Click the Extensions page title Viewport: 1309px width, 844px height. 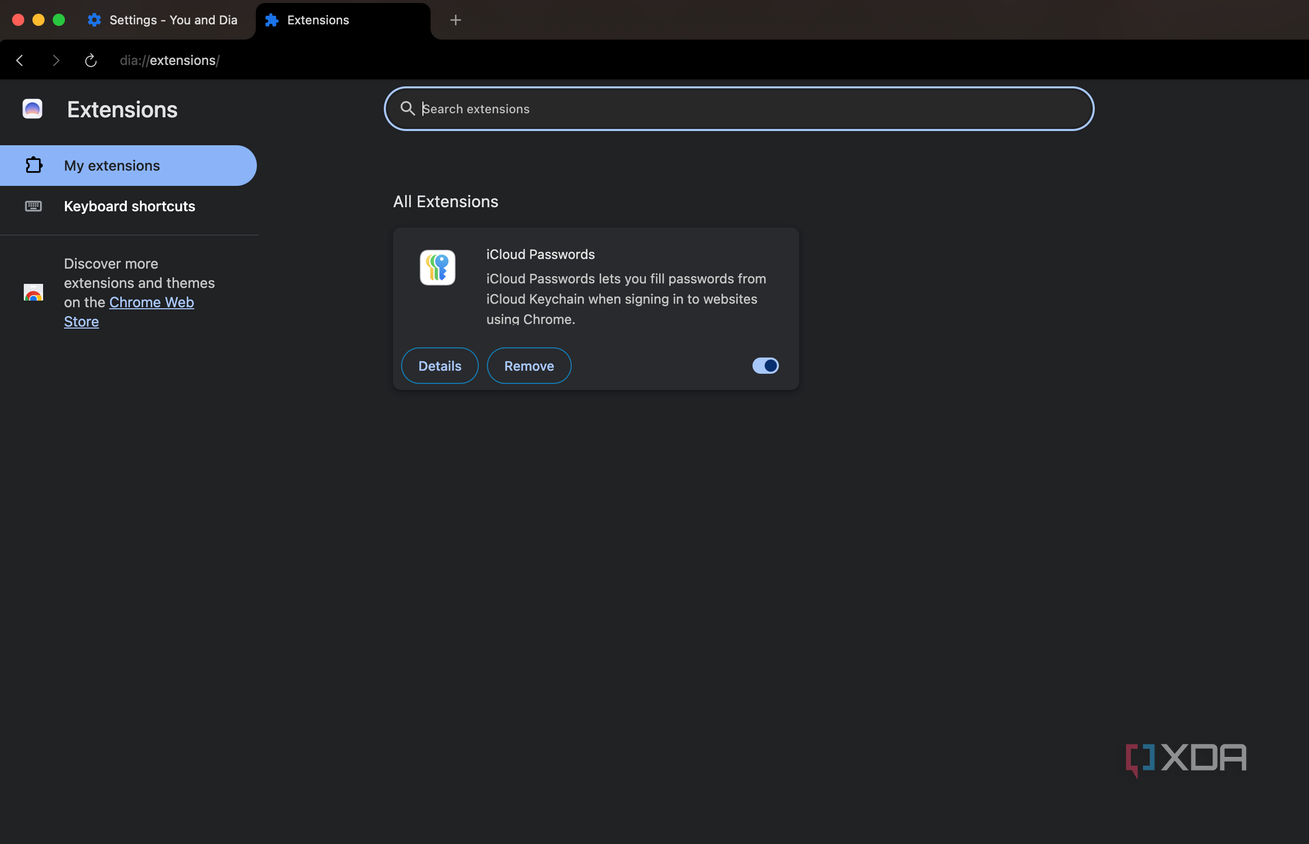pyautogui.click(x=122, y=109)
